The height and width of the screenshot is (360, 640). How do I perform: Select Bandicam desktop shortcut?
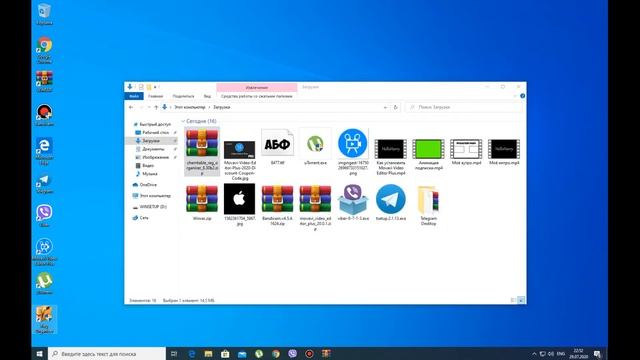click(44, 116)
